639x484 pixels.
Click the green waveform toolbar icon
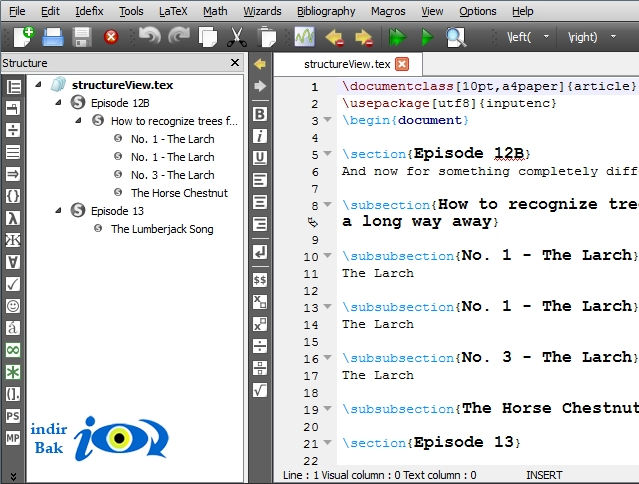(x=305, y=37)
